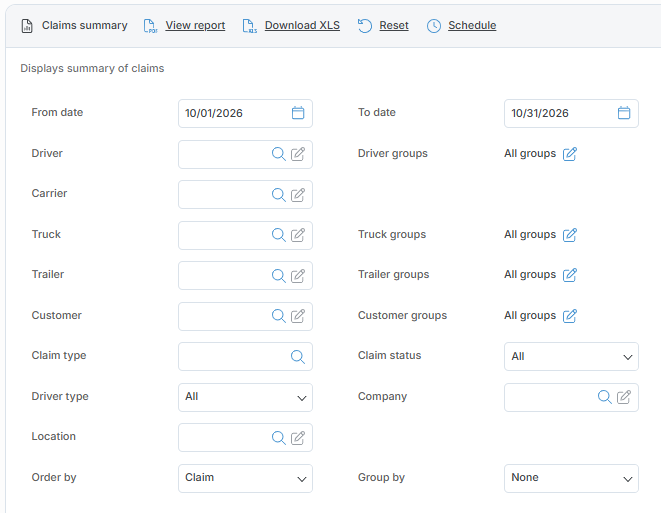Click the Claims summary document icon

[x=27, y=26]
